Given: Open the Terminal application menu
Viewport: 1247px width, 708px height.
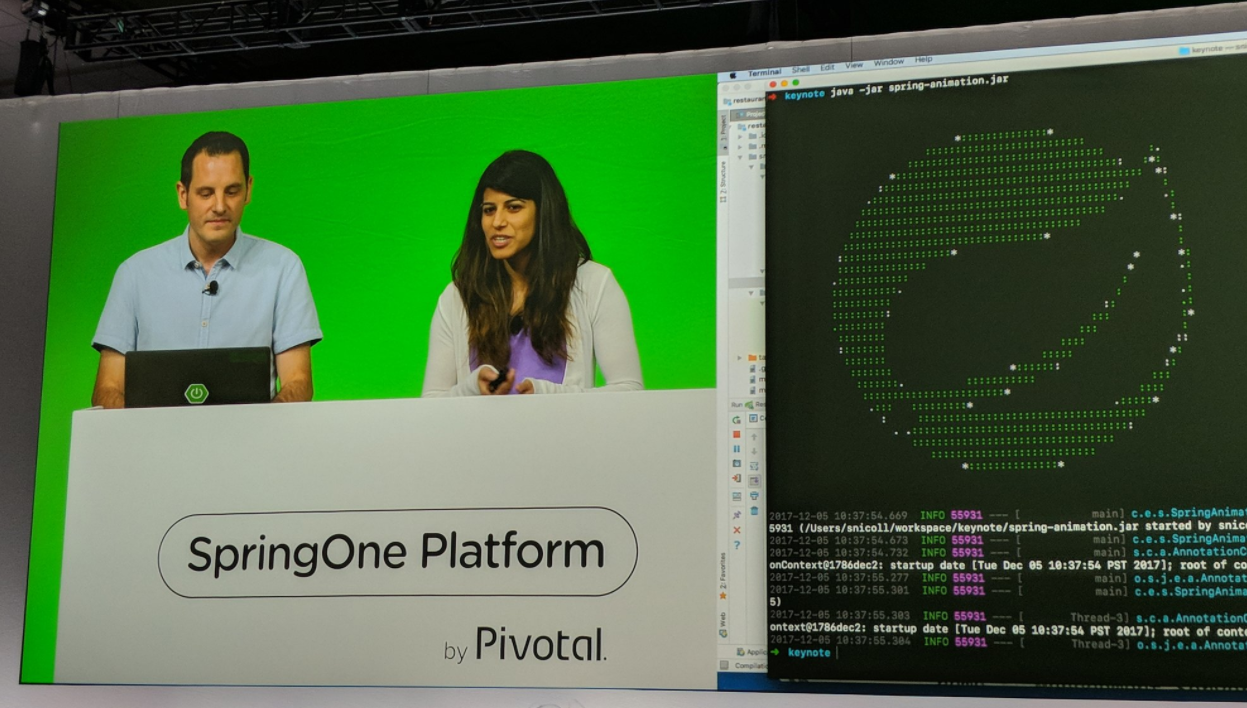Looking at the screenshot, I should pos(764,72).
